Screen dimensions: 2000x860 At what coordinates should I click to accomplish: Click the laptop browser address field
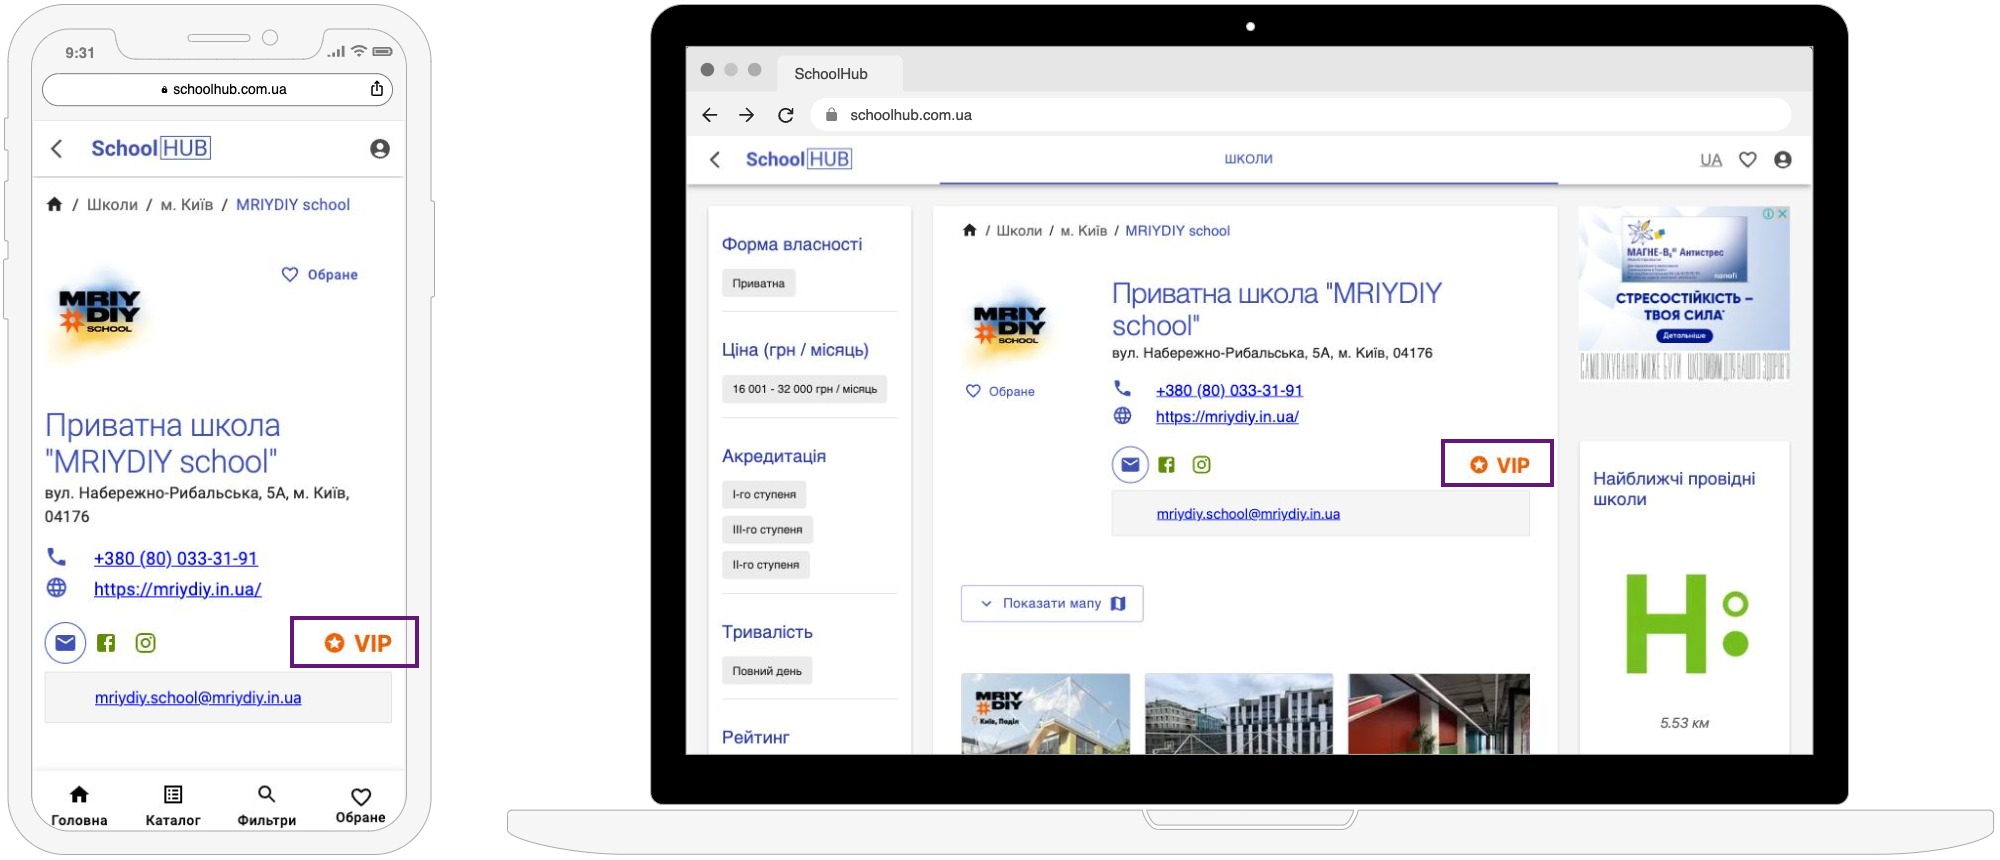pyautogui.click(x=1300, y=115)
